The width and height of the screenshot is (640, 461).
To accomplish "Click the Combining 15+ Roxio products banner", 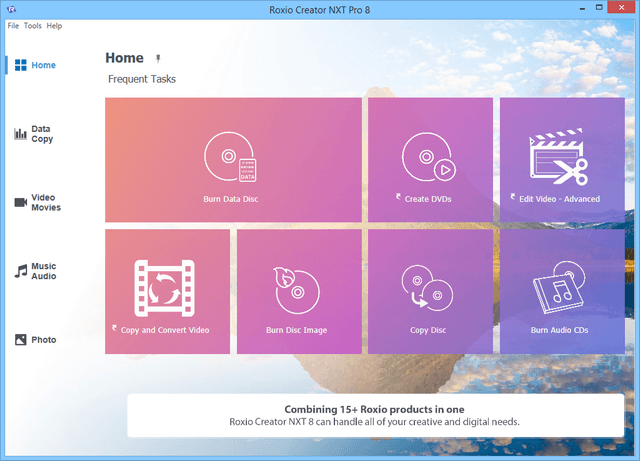I will [374, 415].
